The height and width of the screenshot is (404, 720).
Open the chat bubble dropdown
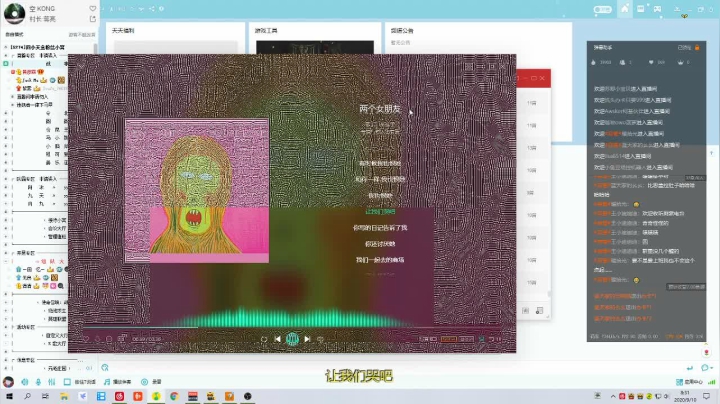(x=707, y=368)
